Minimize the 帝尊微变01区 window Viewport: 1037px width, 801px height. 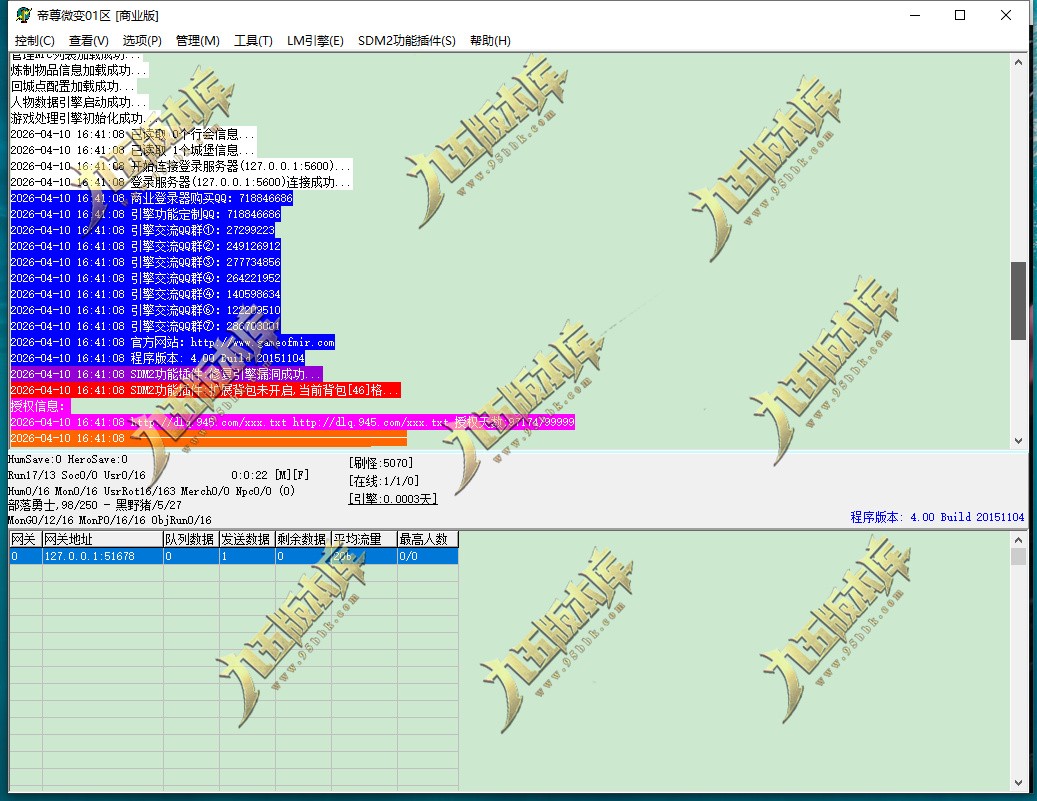pos(915,15)
